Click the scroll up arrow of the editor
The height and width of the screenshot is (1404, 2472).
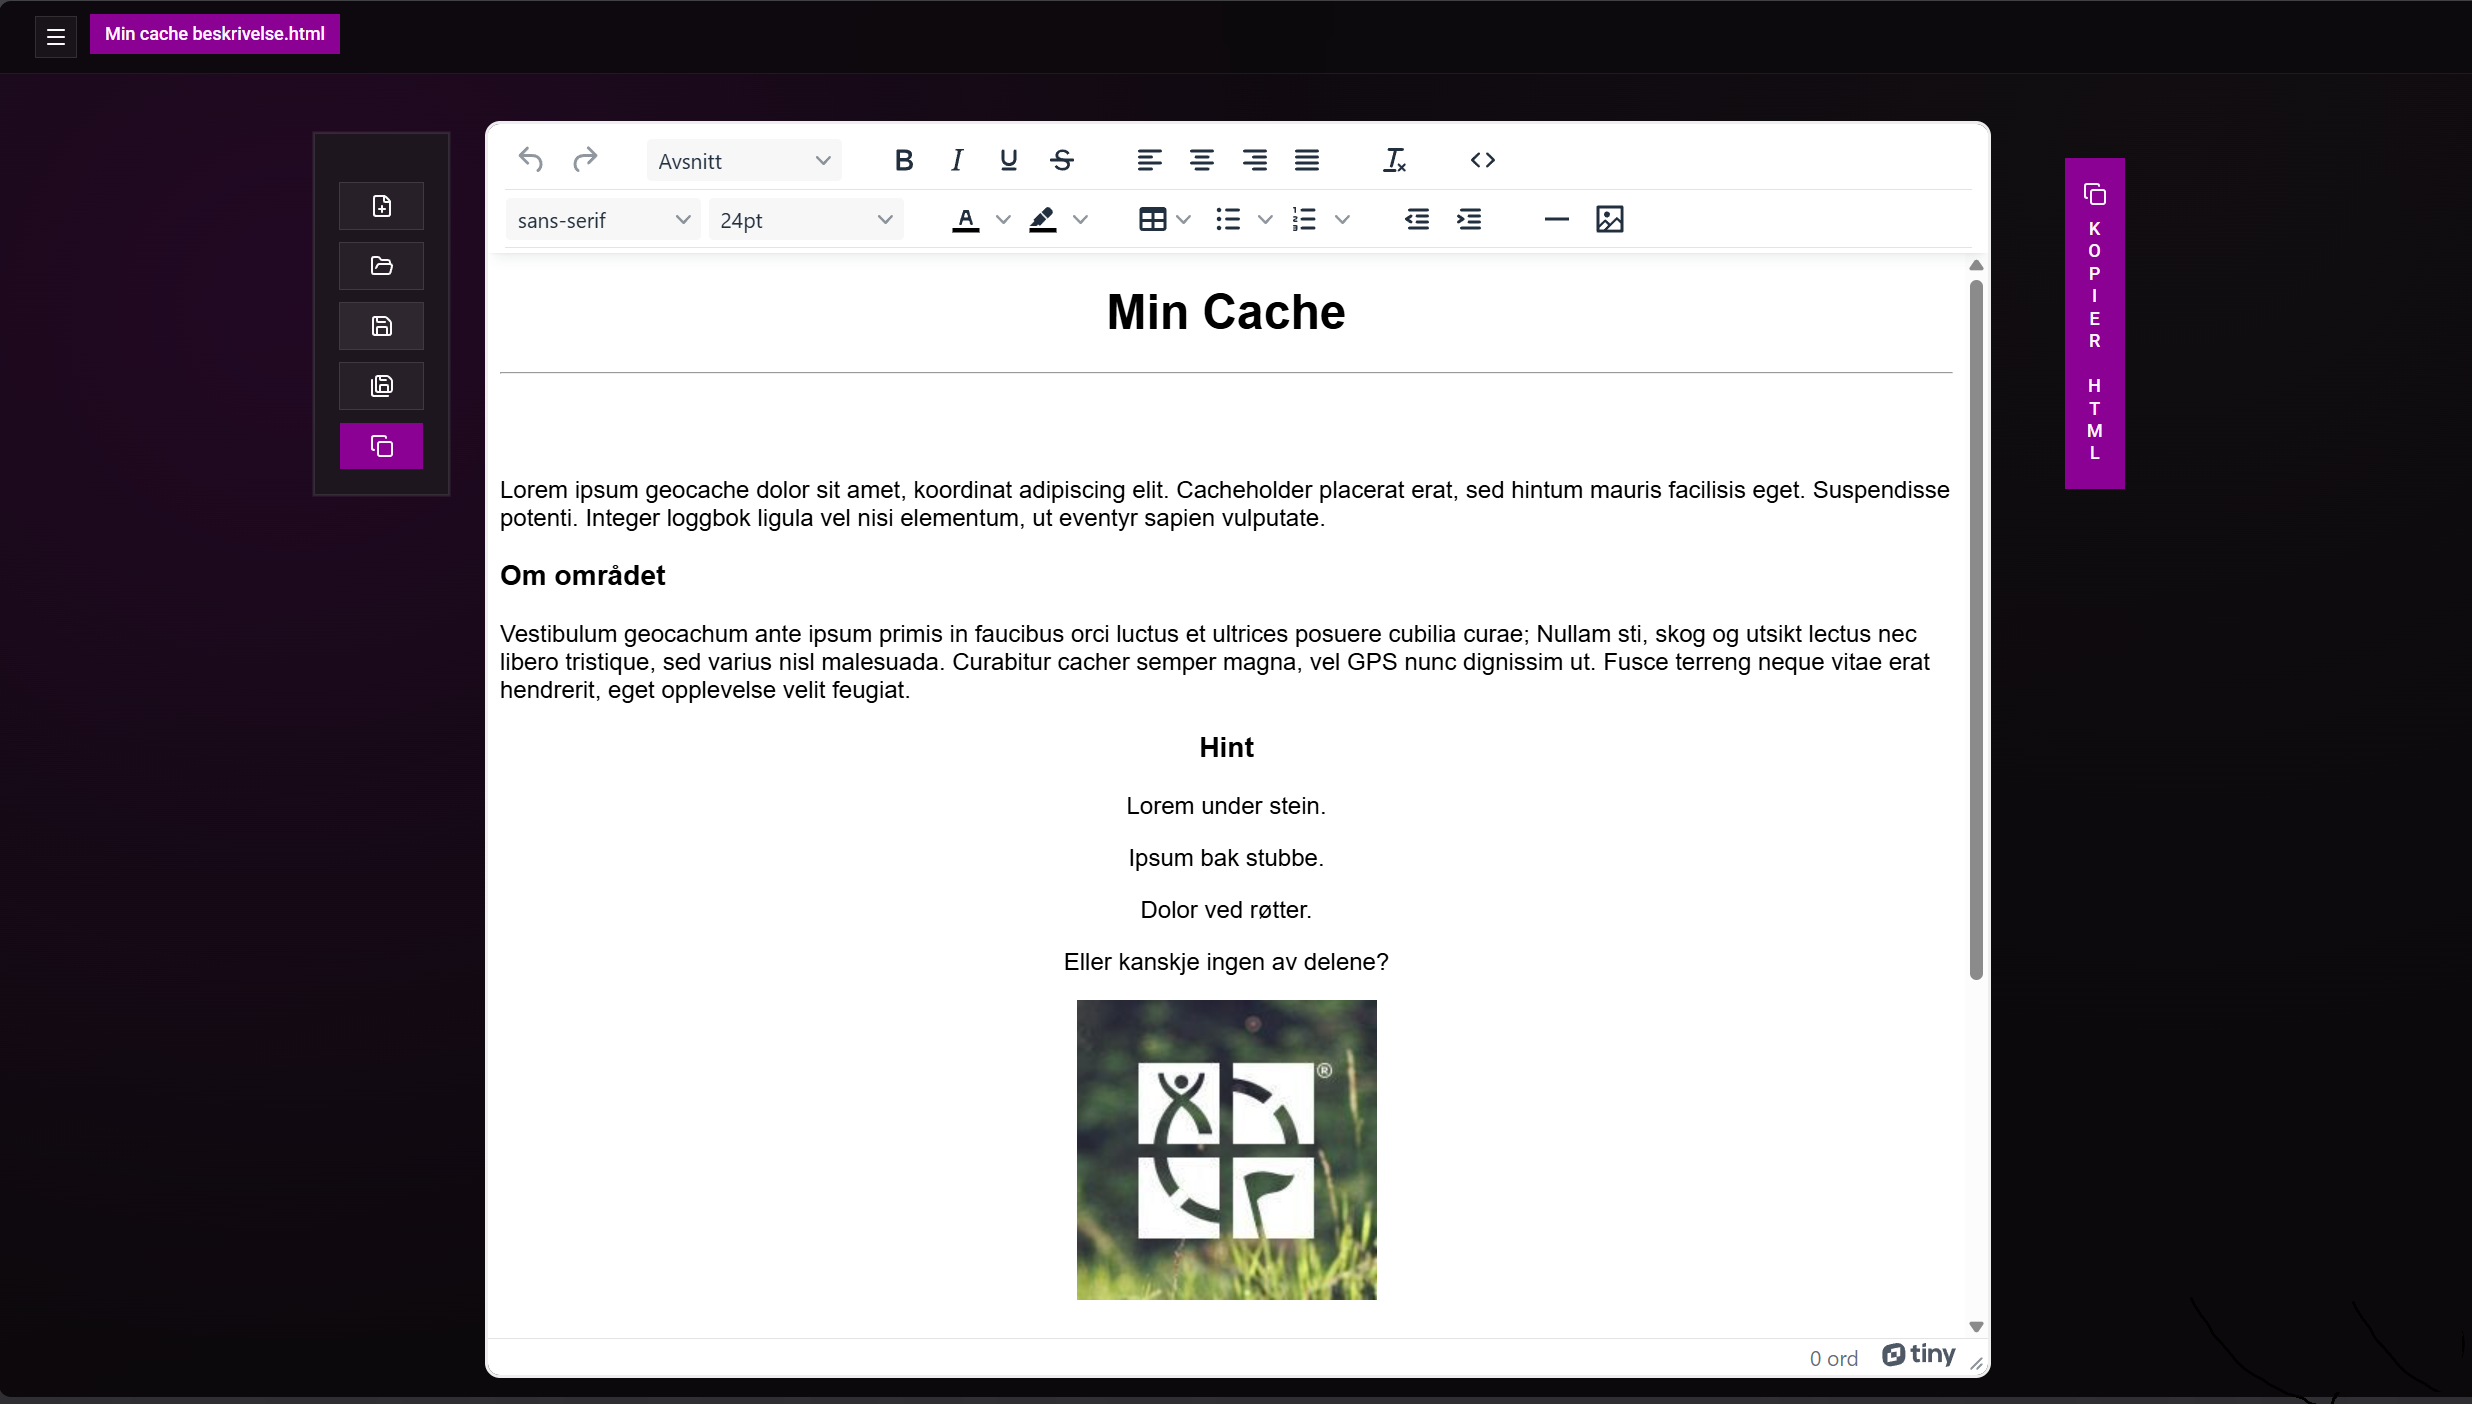[x=1976, y=266]
